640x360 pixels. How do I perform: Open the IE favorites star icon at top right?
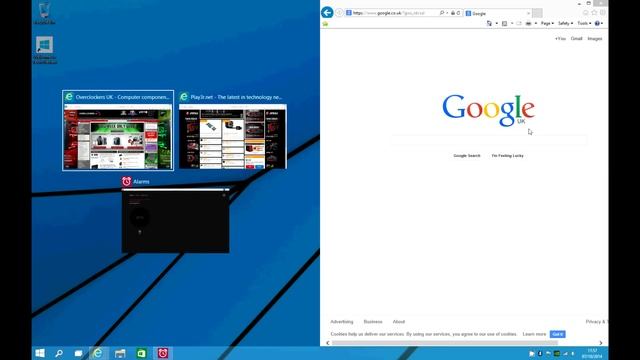(594, 13)
